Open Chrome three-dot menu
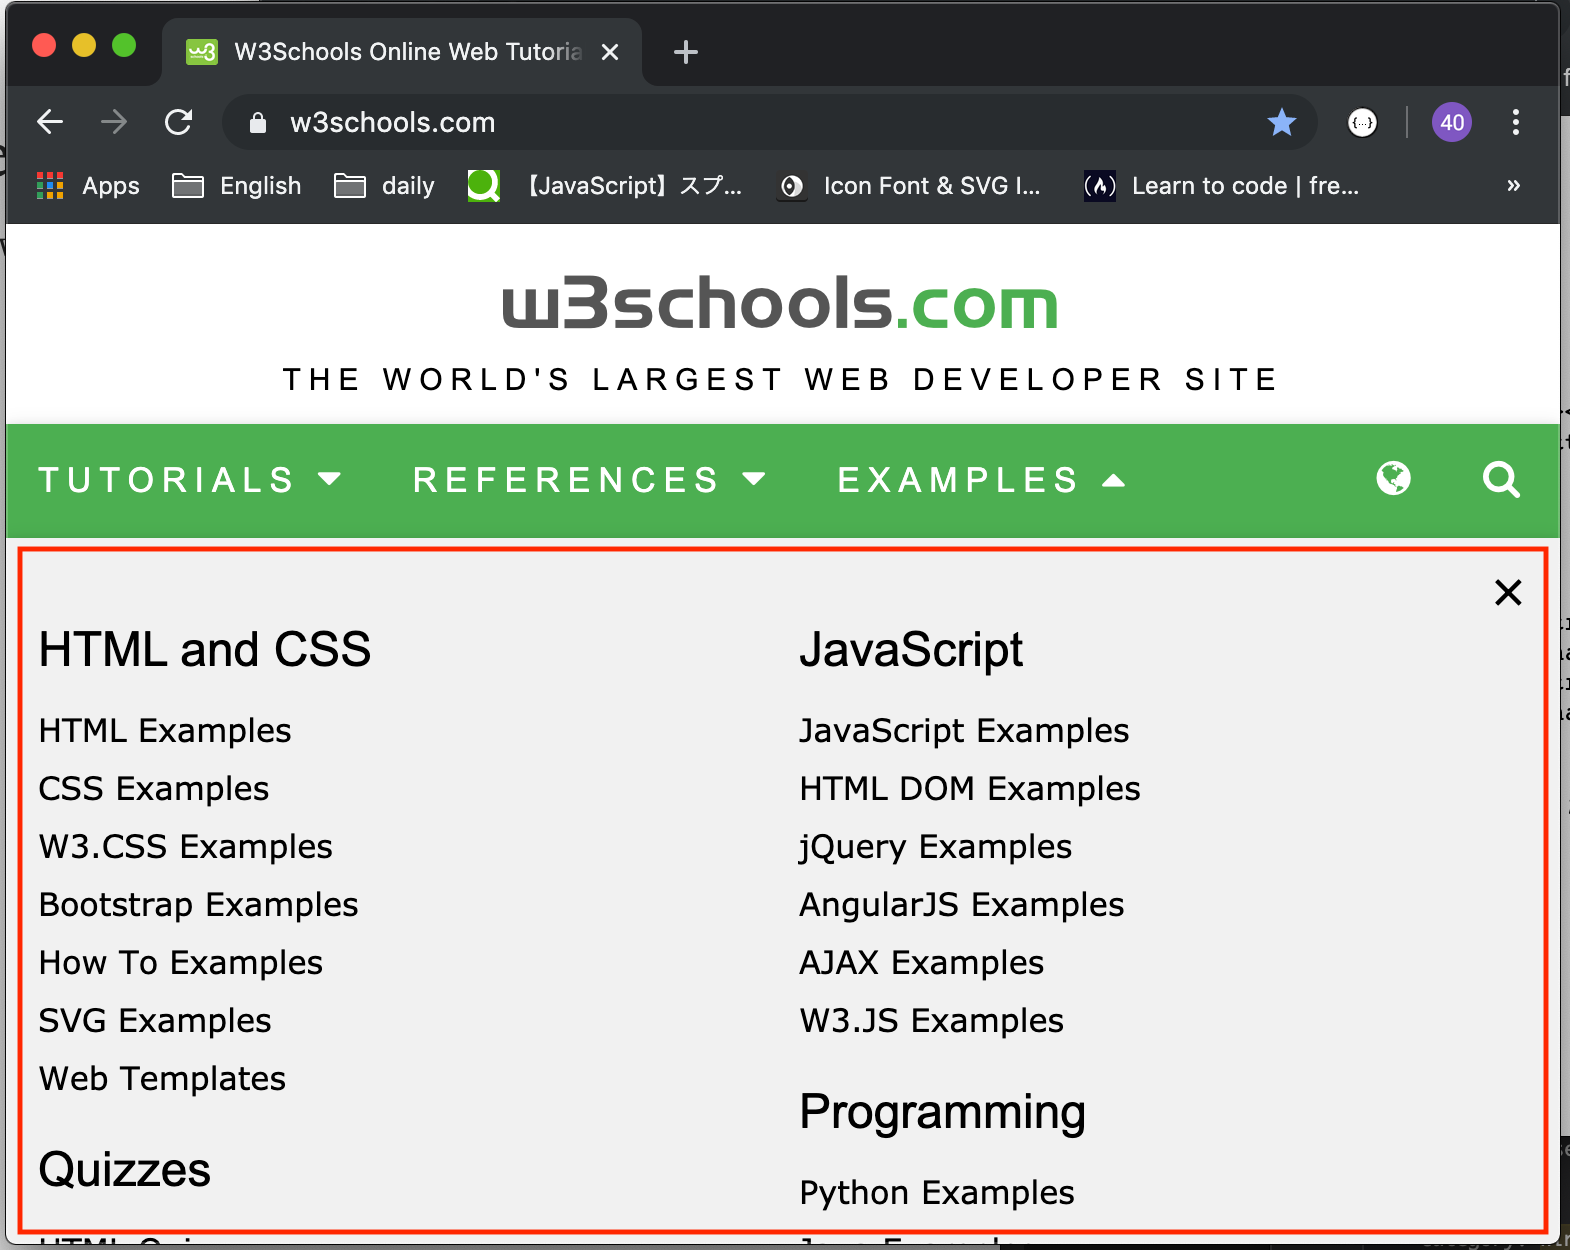Viewport: 1570px width, 1250px height. [1516, 122]
